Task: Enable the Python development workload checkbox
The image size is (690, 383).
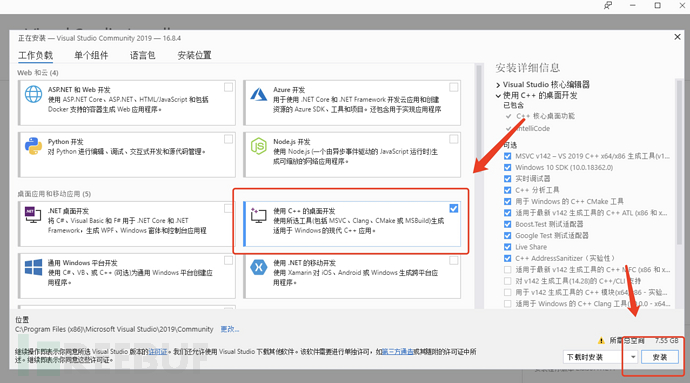Action: point(228,139)
